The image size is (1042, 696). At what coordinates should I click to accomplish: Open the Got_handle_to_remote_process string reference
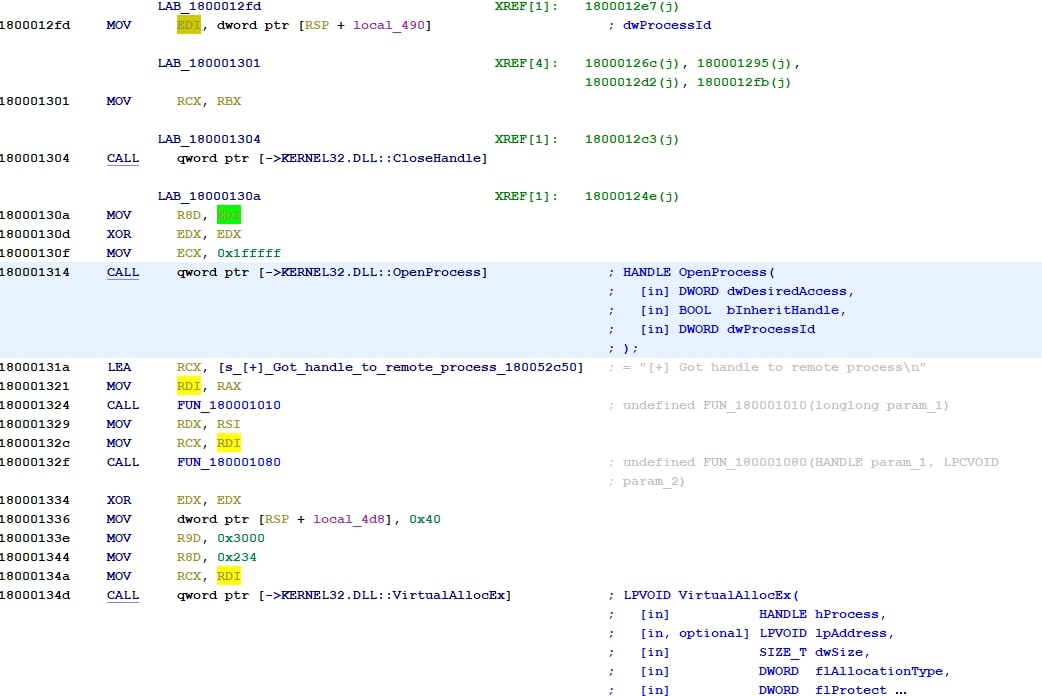396,367
